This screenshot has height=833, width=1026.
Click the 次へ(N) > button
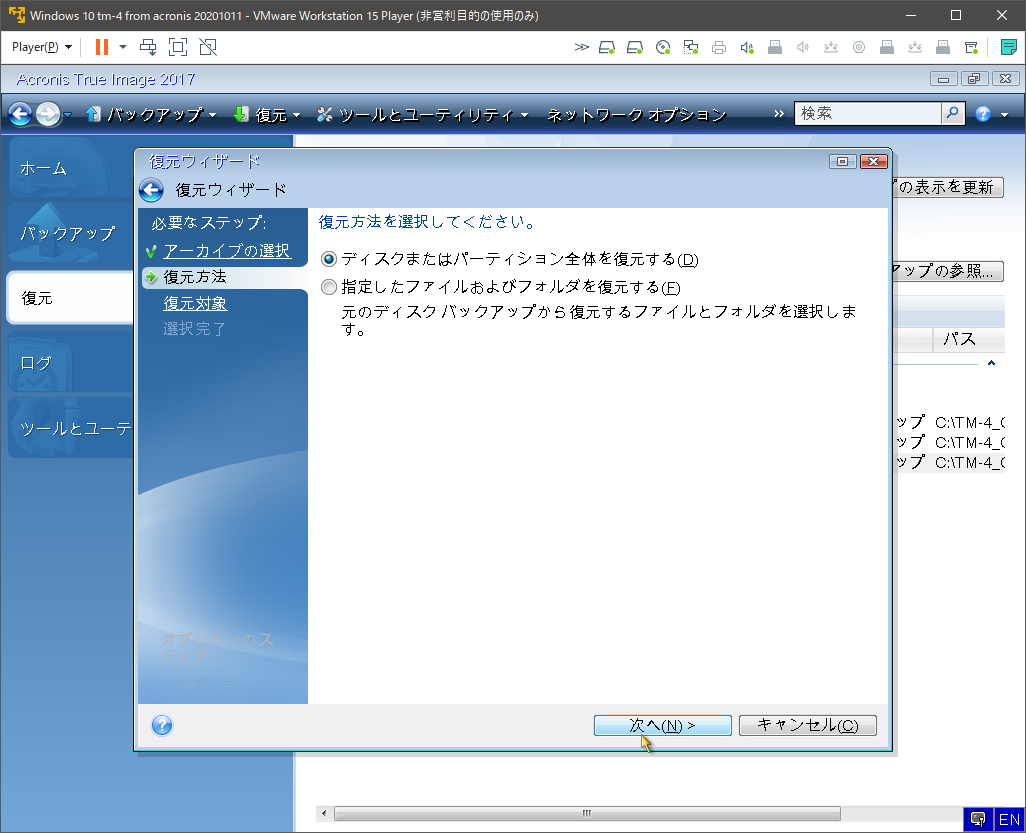(x=662, y=725)
